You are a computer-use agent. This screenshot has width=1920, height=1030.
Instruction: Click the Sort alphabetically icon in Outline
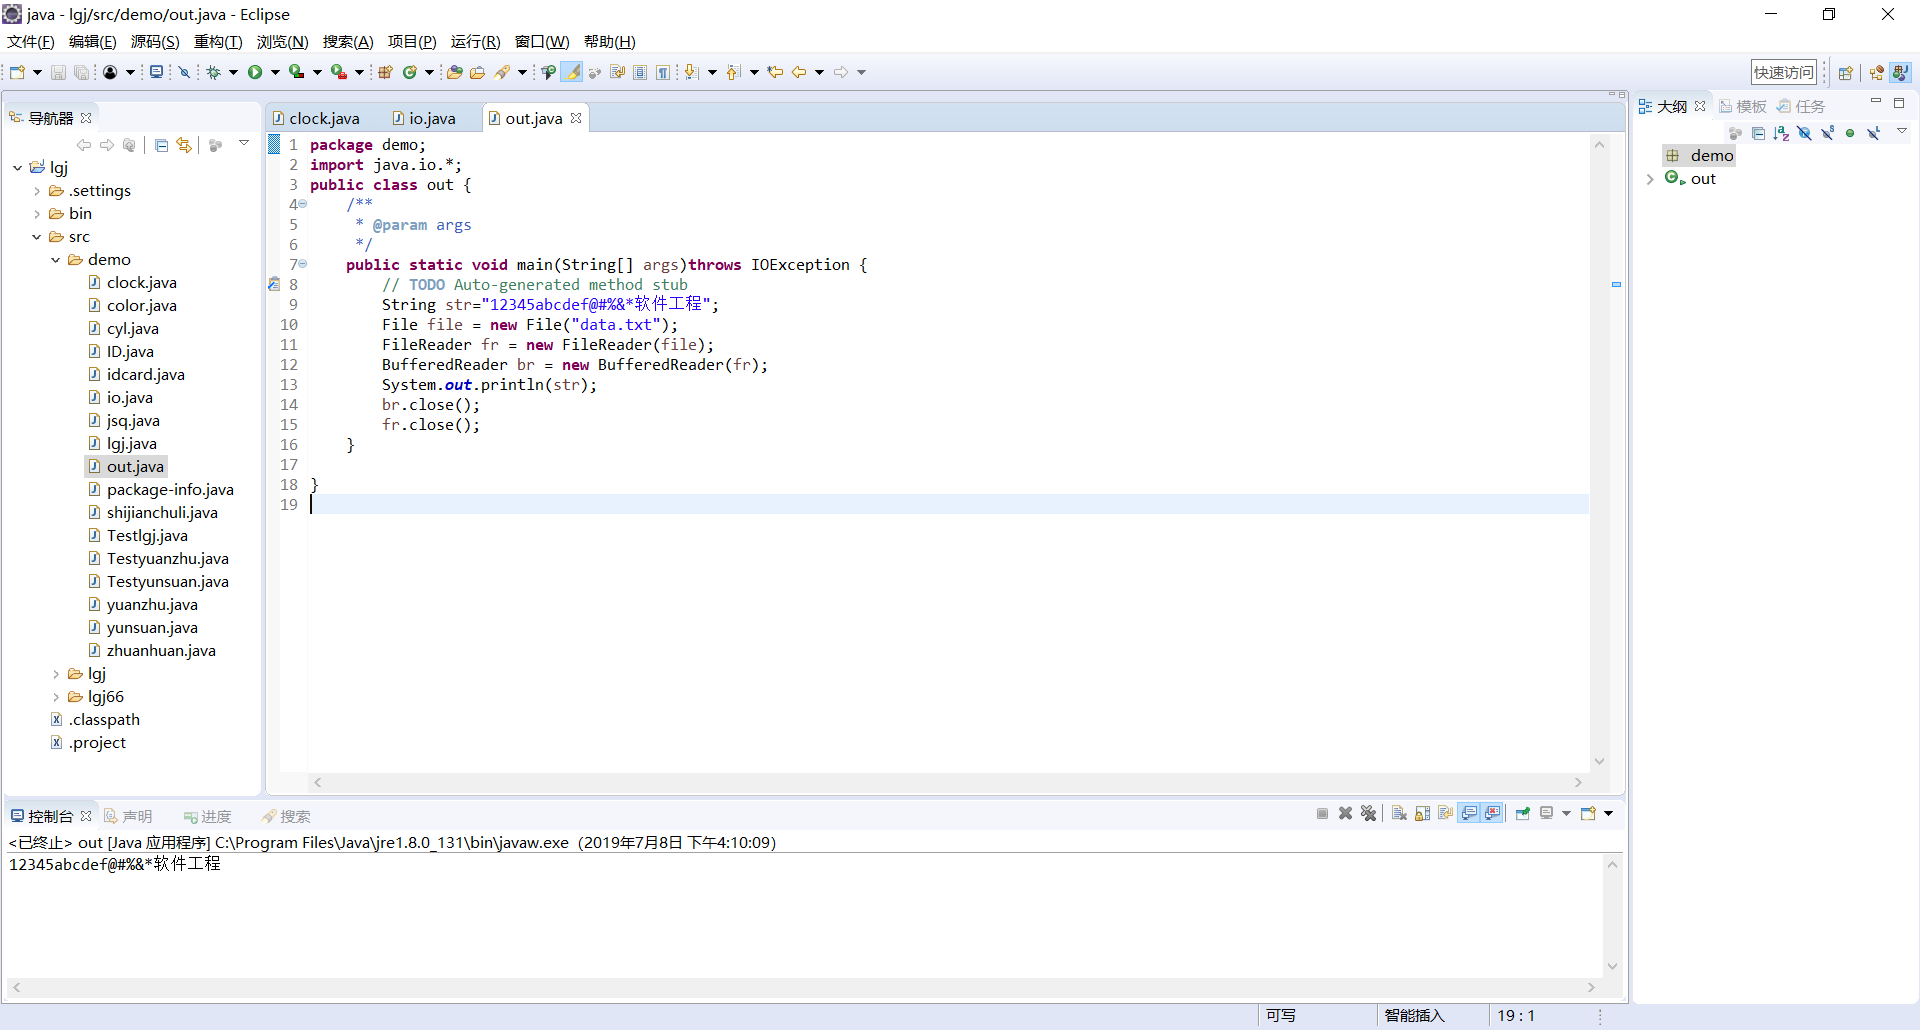point(1781,133)
